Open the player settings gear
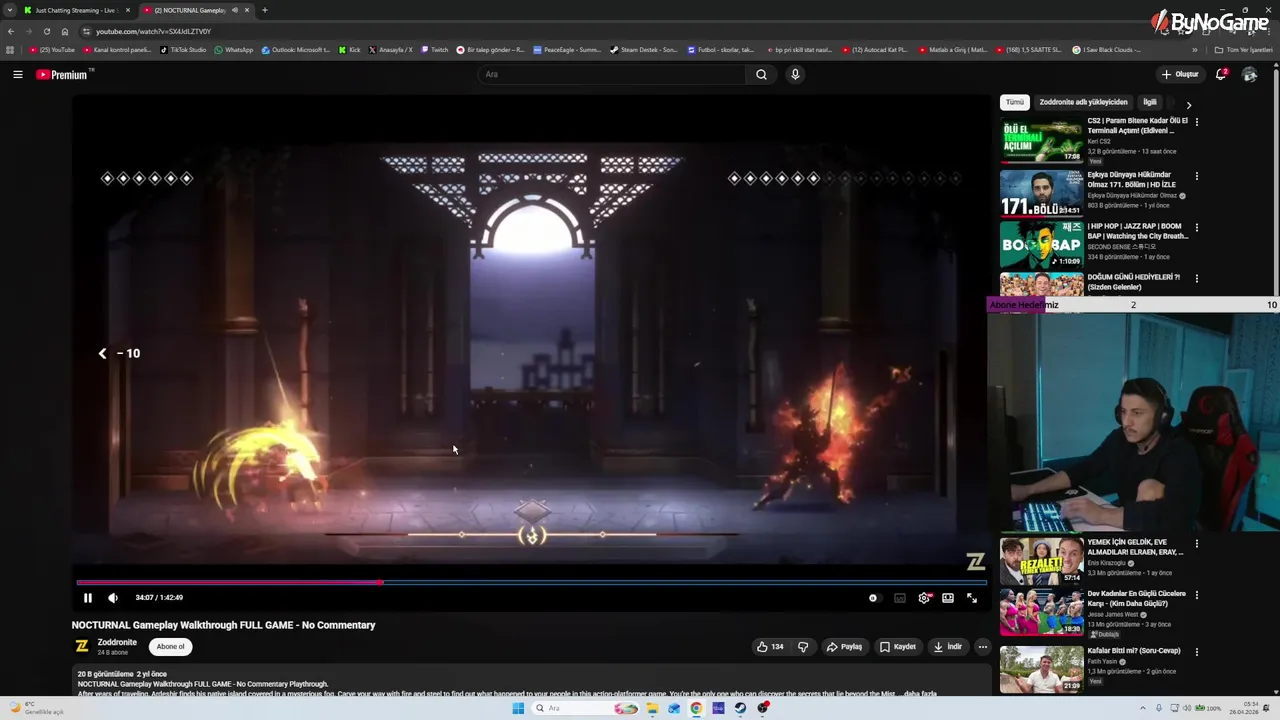Screen dimensions: 1280x720 point(924,598)
